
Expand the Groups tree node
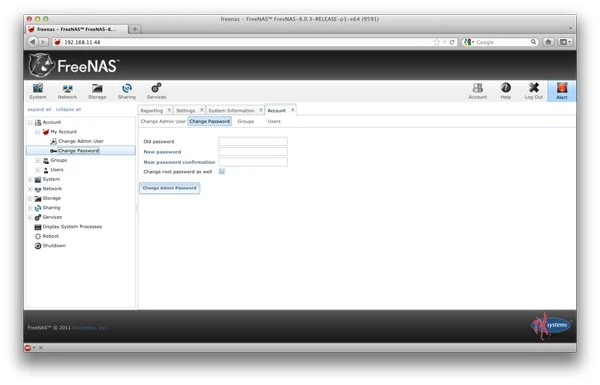click(38, 160)
